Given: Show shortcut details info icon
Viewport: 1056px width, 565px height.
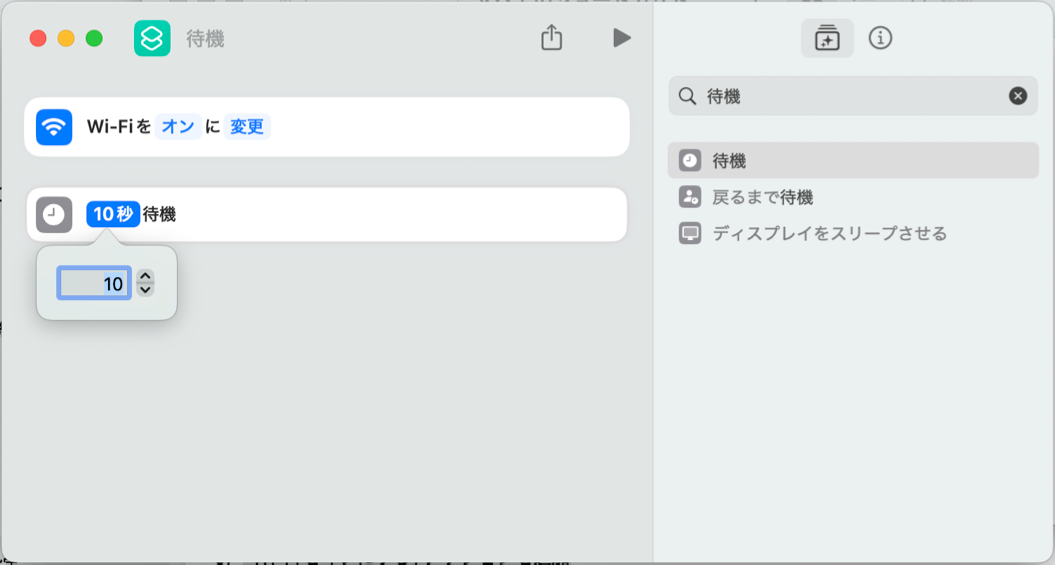Looking at the screenshot, I should (880, 38).
